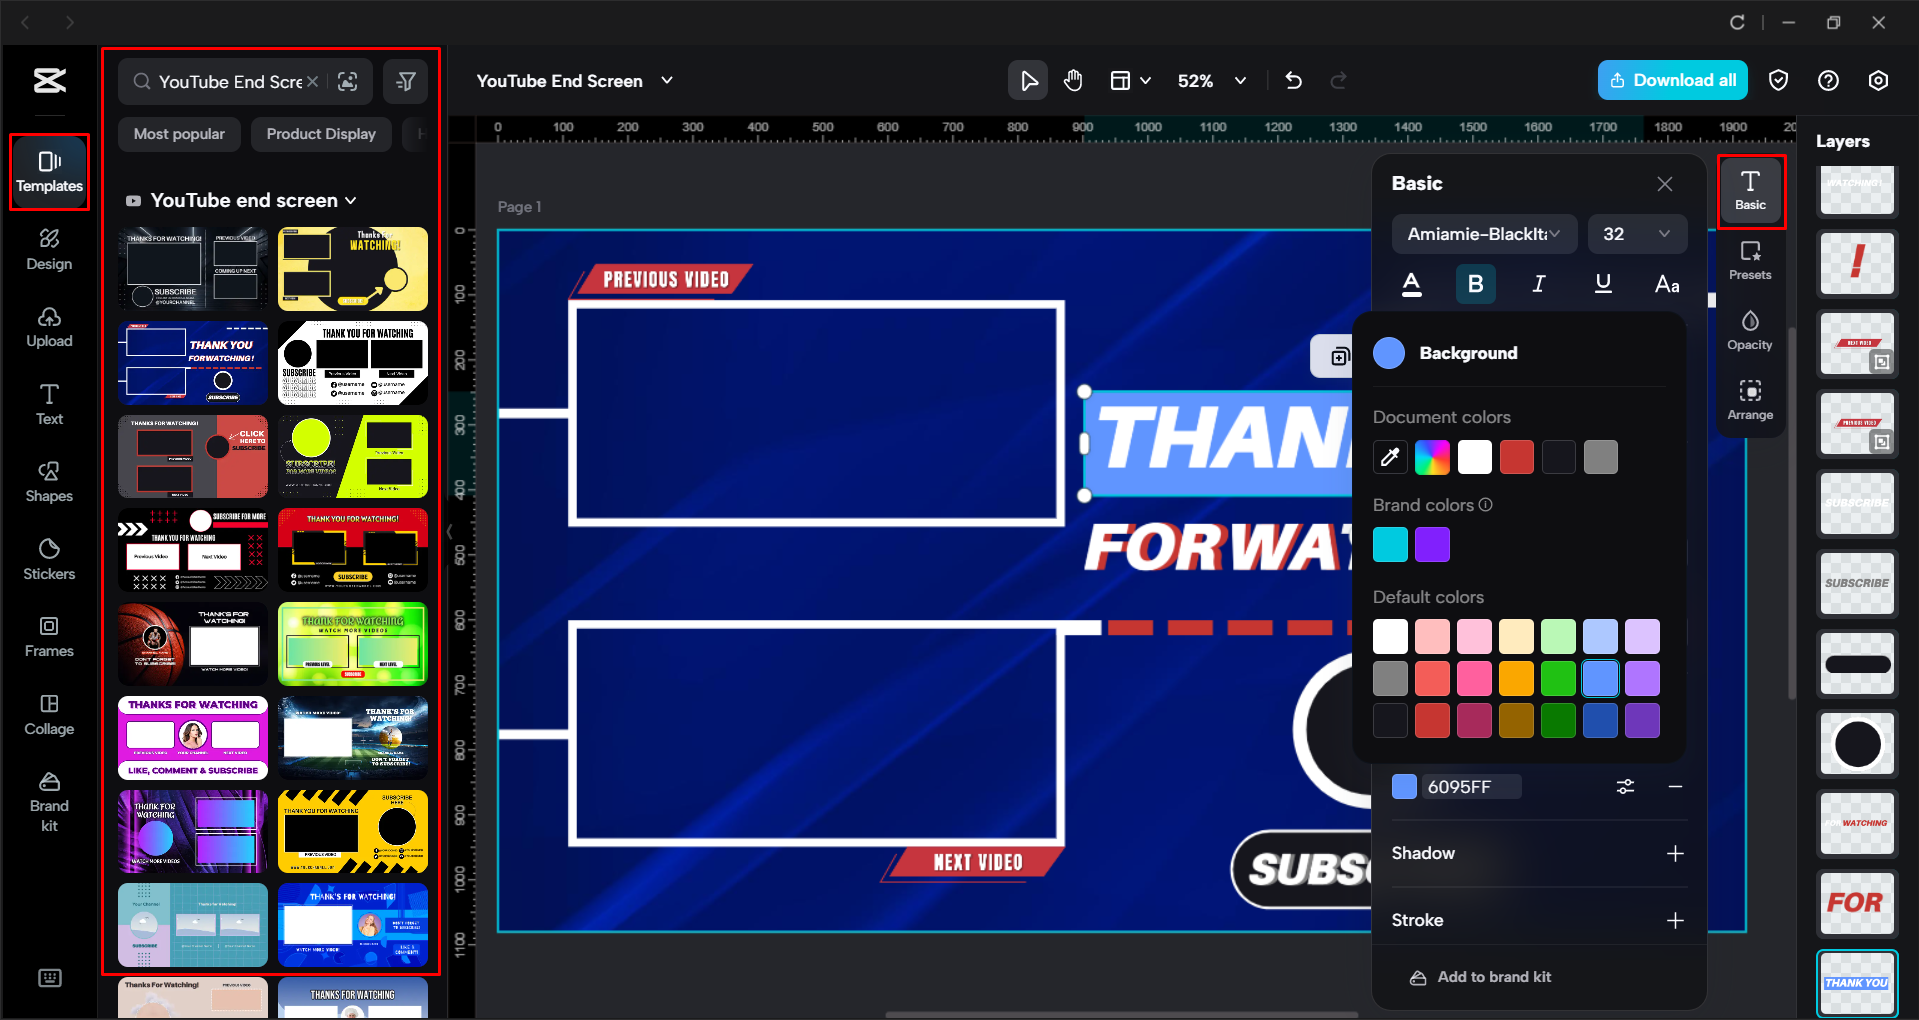Select the Product Display category
Screen dimensions: 1919x1020
(320, 133)
